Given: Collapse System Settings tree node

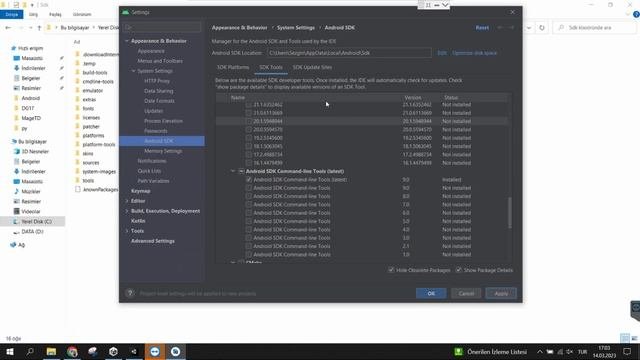Looking at the screenshot, I should (133, 71).
